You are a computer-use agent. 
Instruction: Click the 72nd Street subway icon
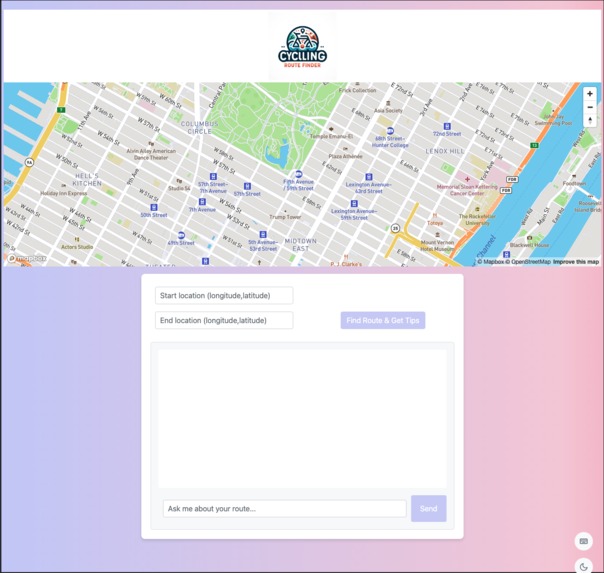447,126
